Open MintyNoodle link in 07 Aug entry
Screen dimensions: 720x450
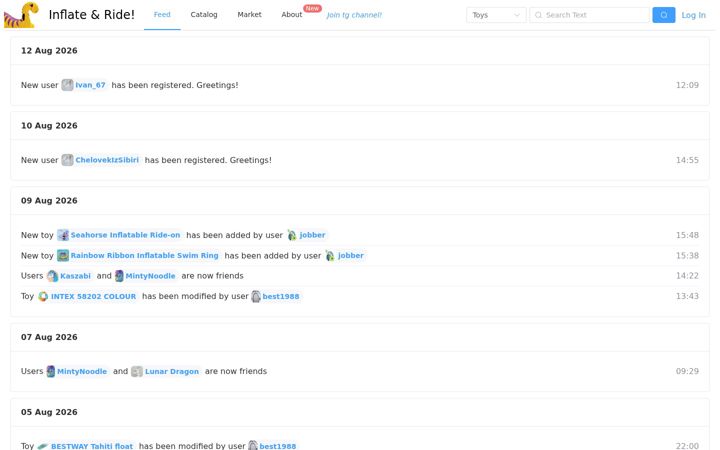point(82,371)
